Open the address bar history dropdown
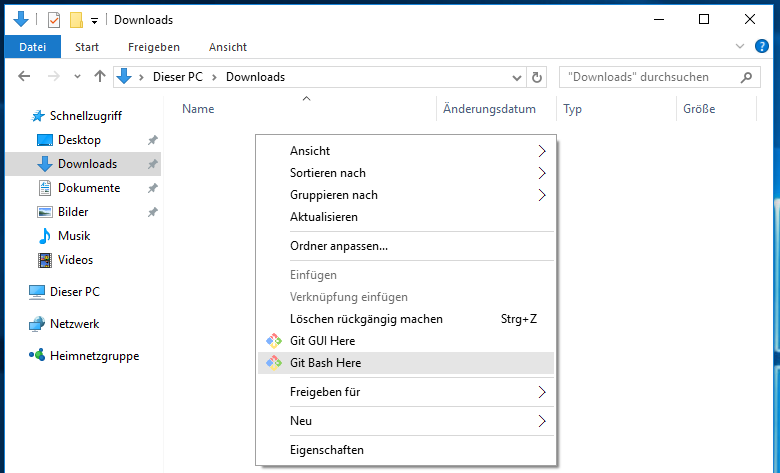 pos(517,78)
